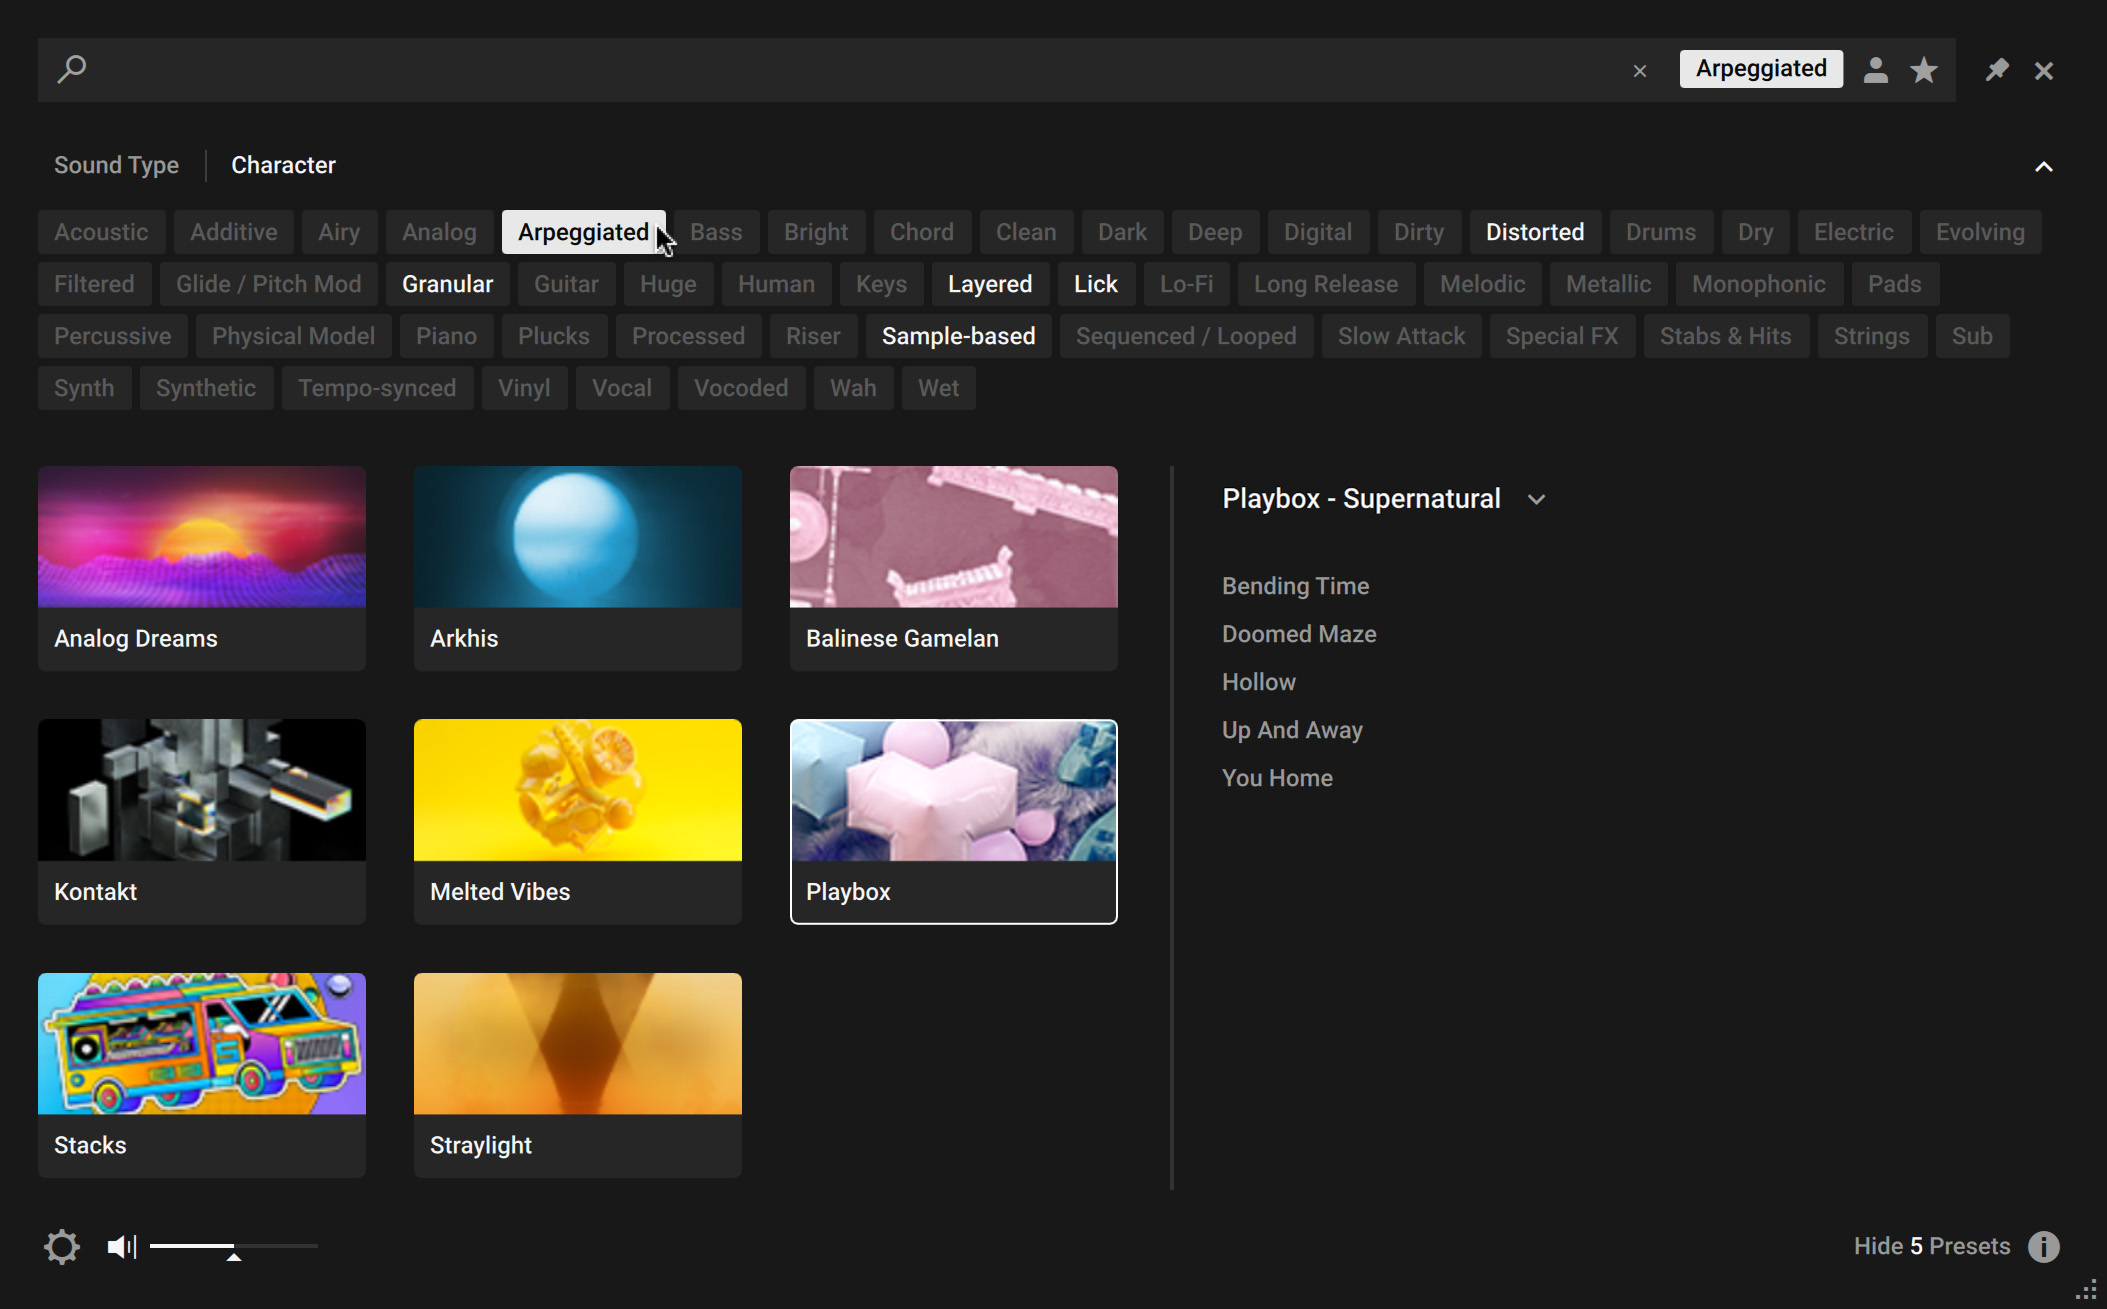Filter by user presets icon
The image size is (2107, 1309).
pos(1875,70)
